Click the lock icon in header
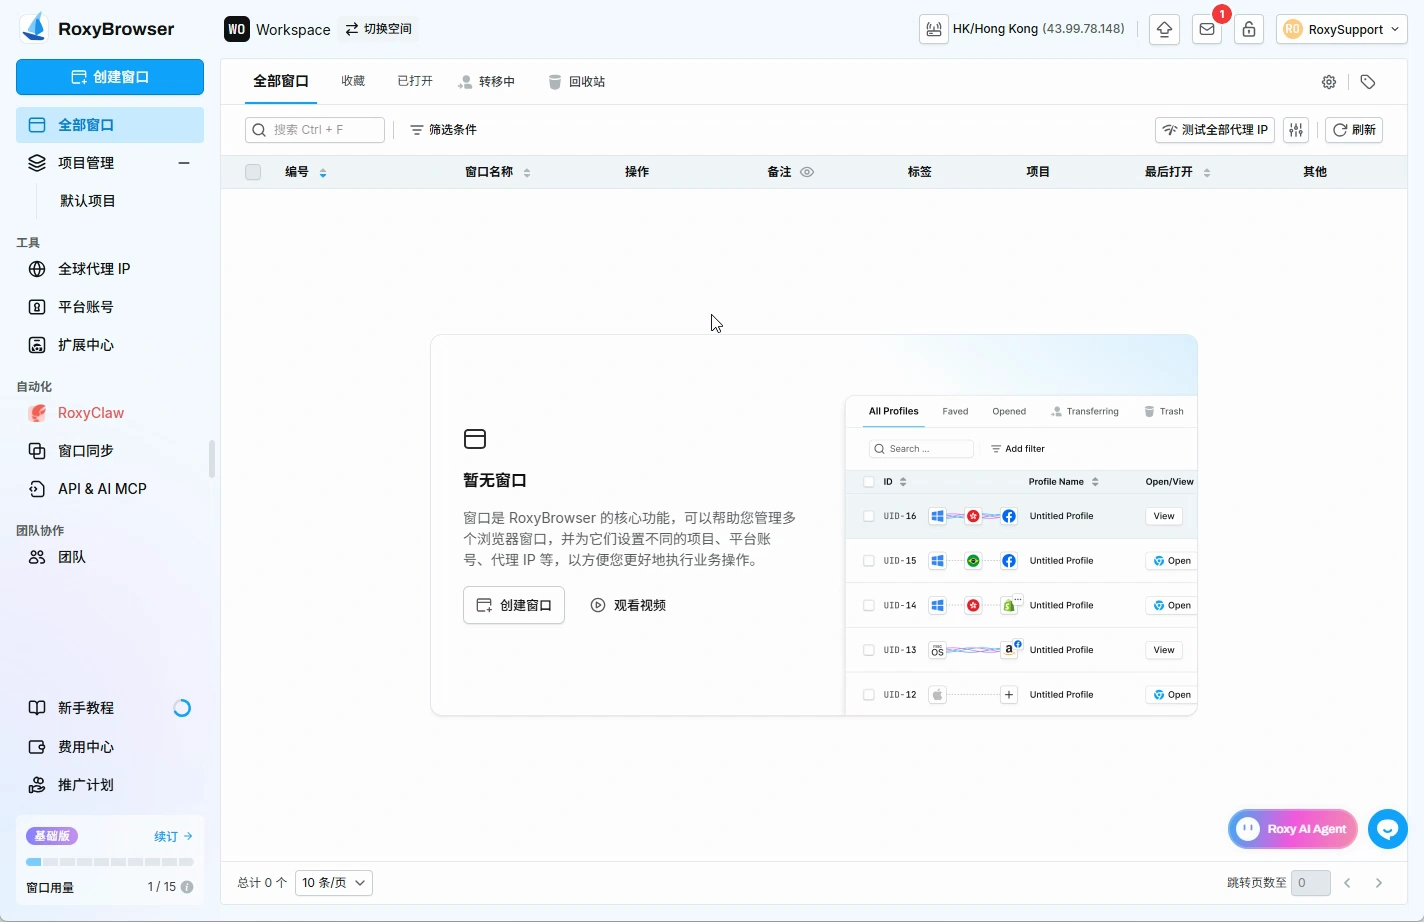 pos(1249,29)
